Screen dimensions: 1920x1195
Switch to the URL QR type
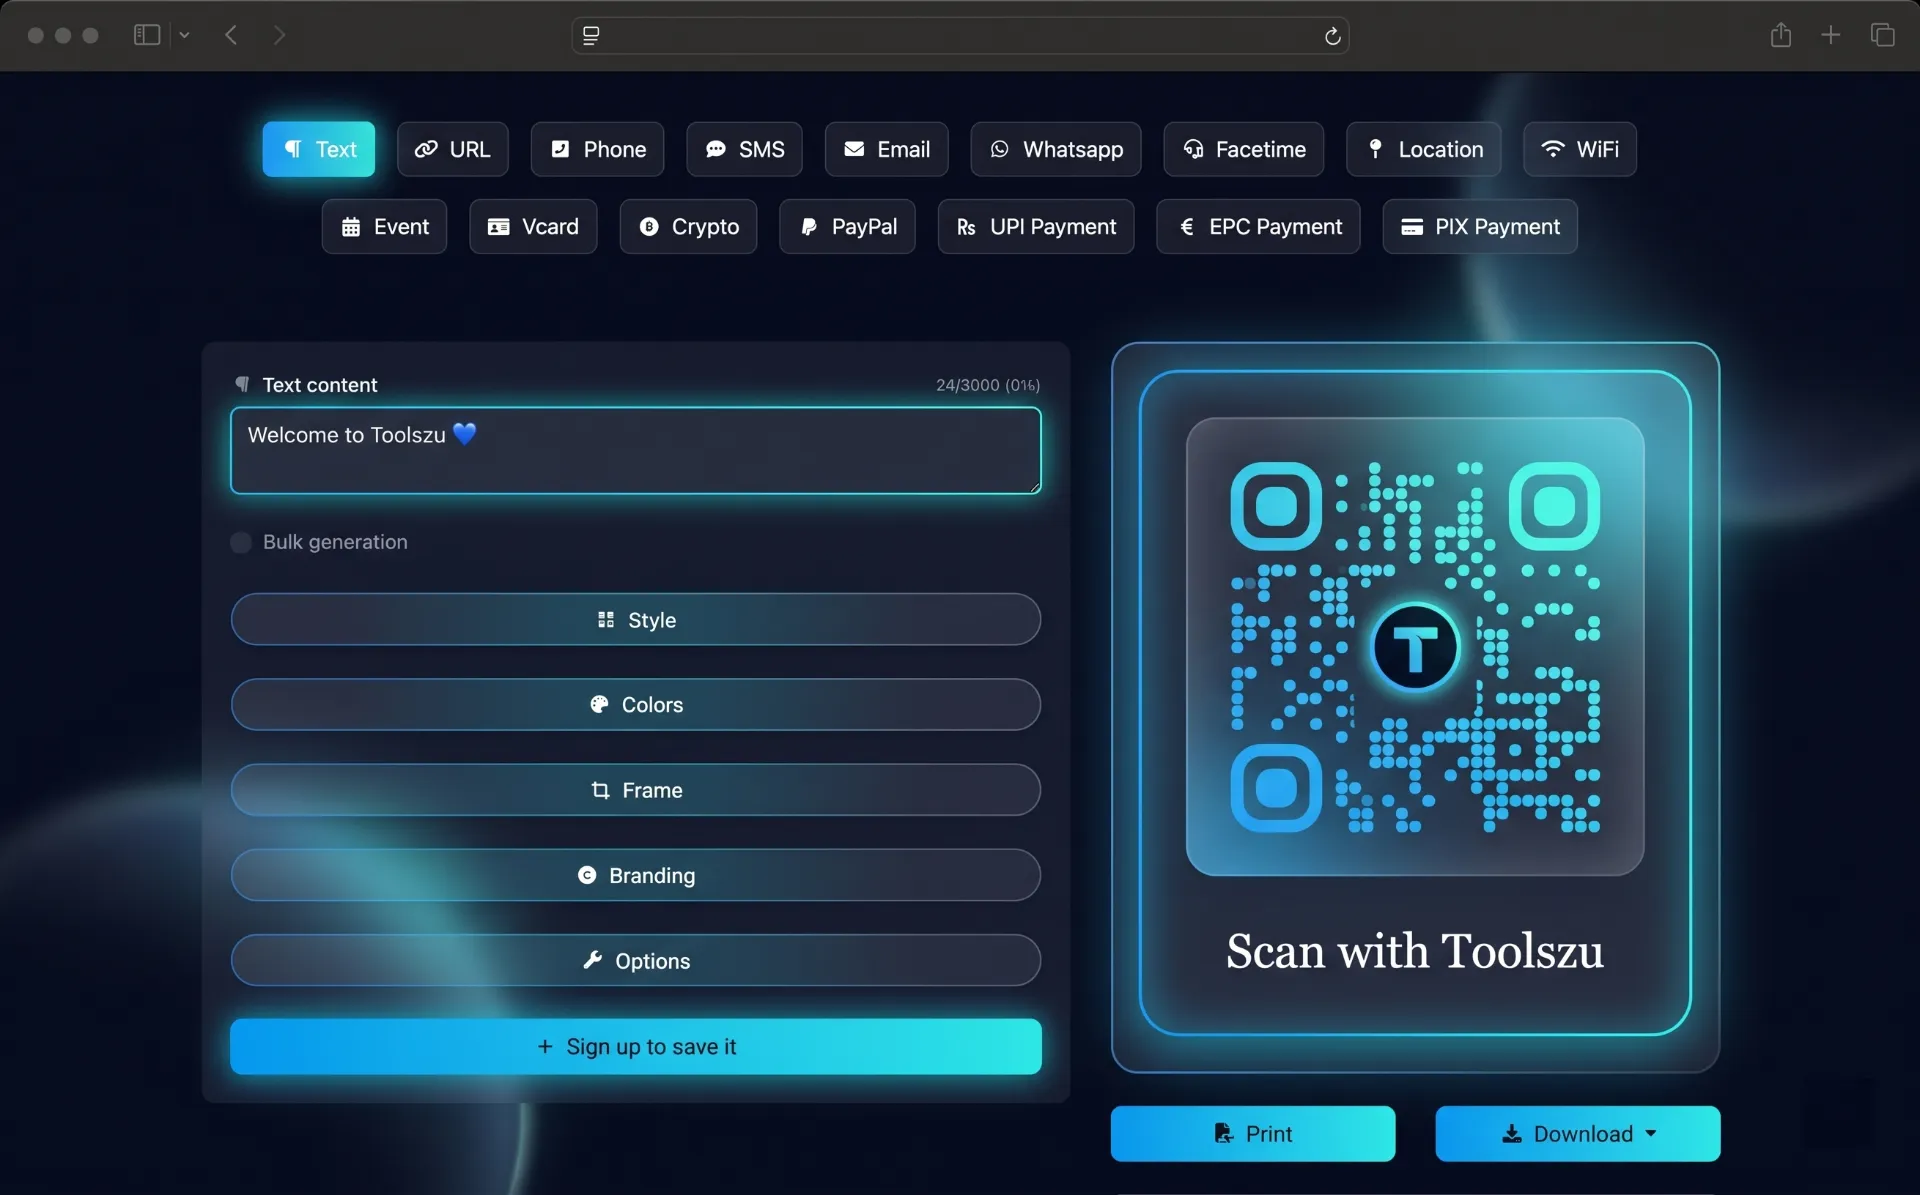tap(452, 149)
